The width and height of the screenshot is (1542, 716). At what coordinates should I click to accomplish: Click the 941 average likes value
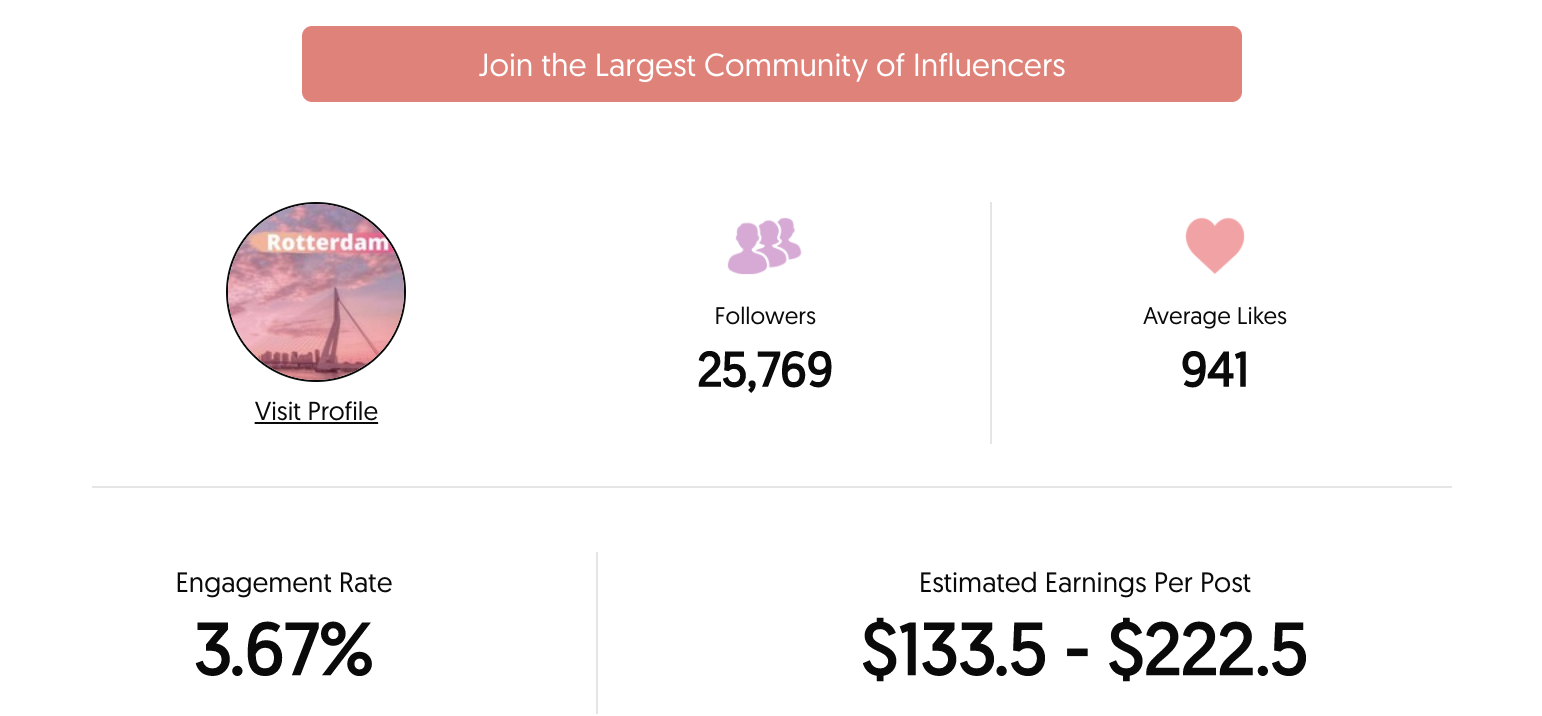(1215, 370)
